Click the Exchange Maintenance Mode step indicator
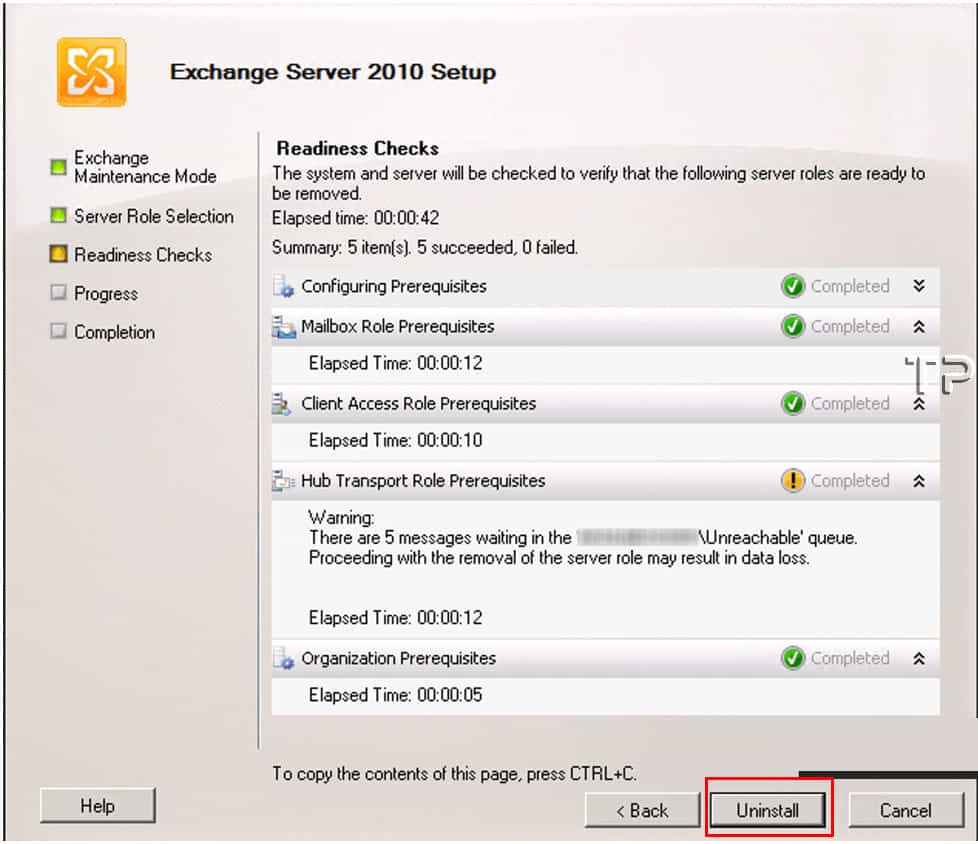978x844 pixels. click(x=59, y=167)
